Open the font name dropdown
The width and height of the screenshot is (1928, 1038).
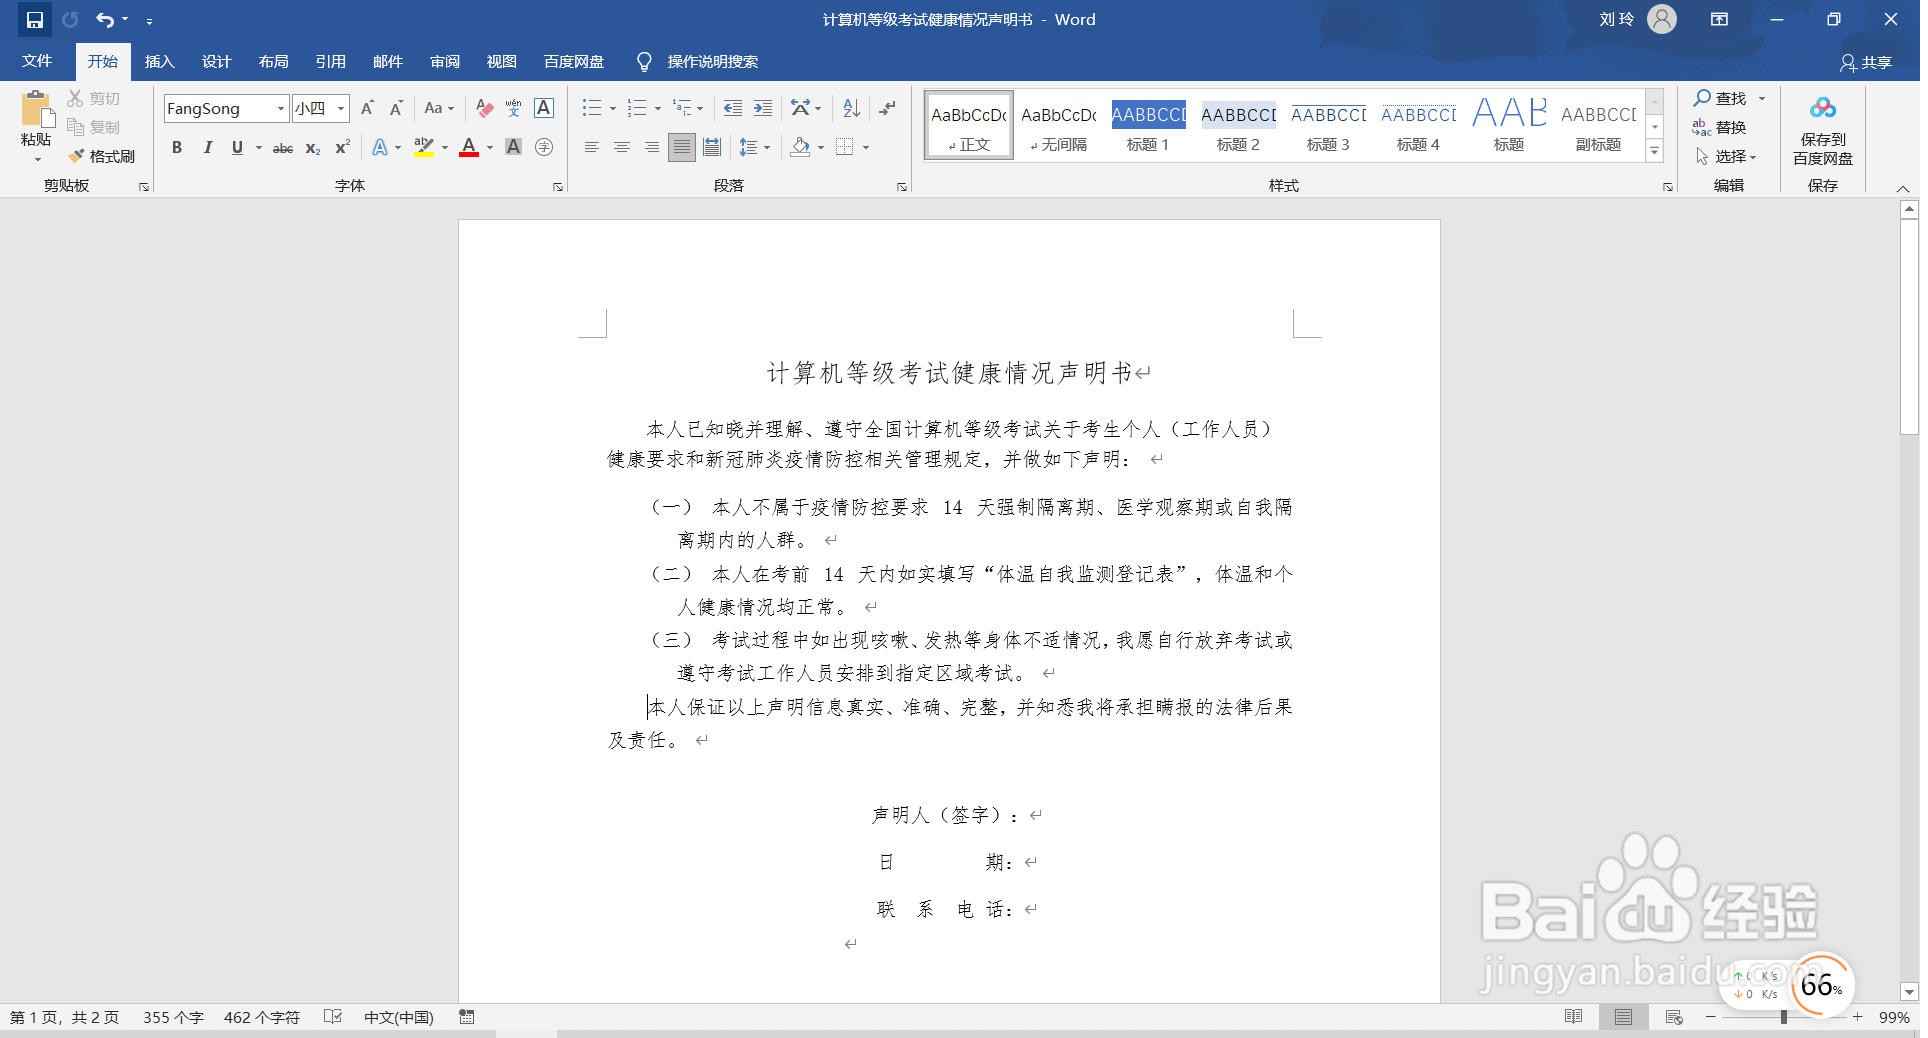click(x=281, y=108)
